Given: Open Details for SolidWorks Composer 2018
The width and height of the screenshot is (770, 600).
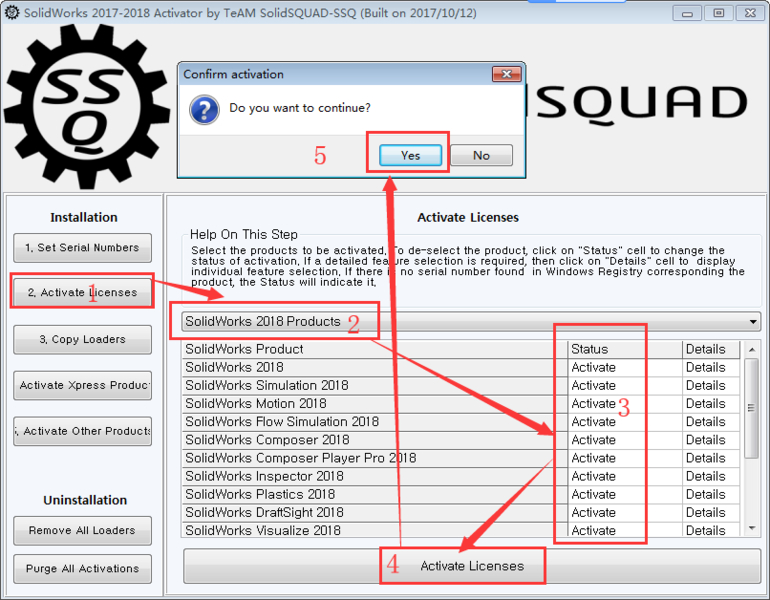Looking at the screenshot, I should 711,440.
